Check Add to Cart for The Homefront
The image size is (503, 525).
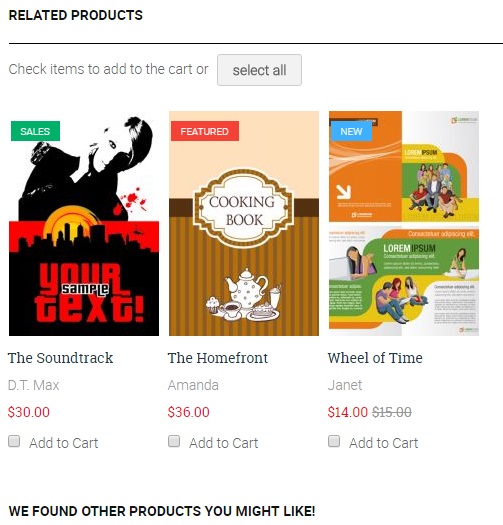tap(174, 441)
